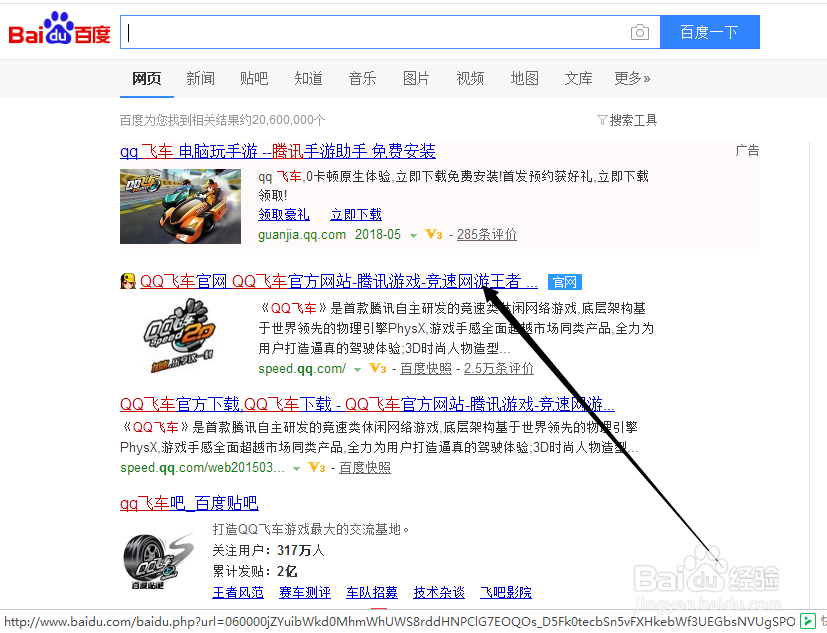827x633 pixels.
Task: Go to the 地图 tab
Action: click(524, 79)
